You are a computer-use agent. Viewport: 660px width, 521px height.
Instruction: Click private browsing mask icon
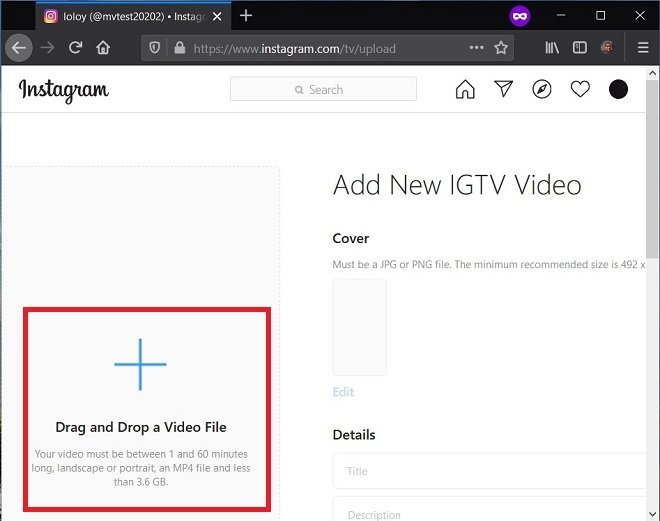520,16
